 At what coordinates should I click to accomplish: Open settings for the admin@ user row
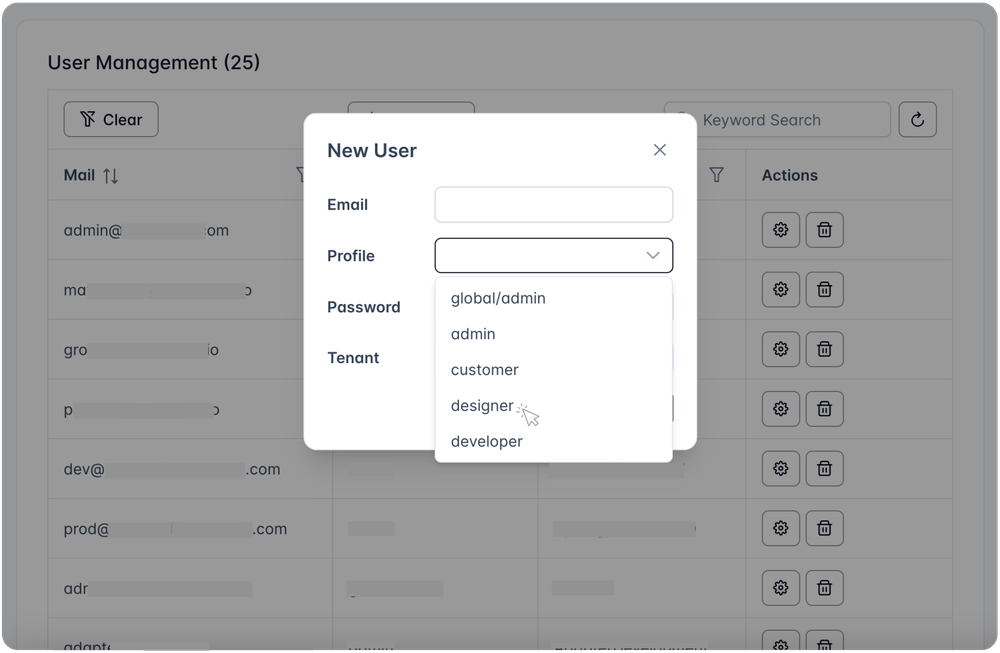pos(781,230)
